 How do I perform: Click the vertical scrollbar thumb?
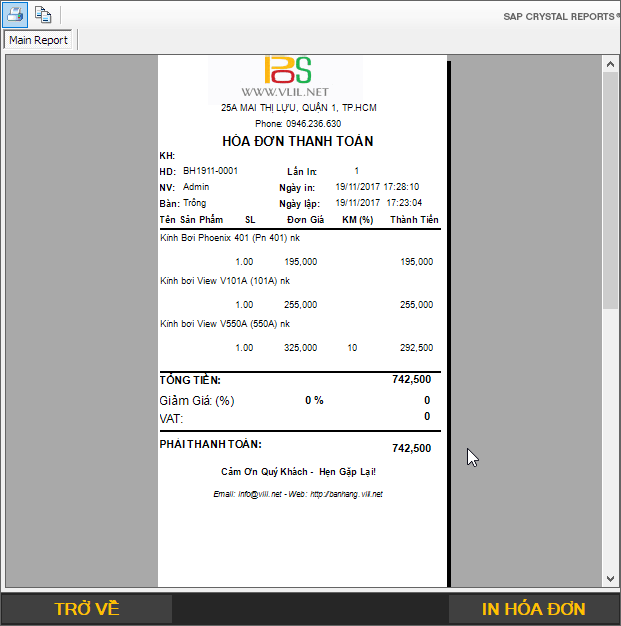[x=610, y=190]
